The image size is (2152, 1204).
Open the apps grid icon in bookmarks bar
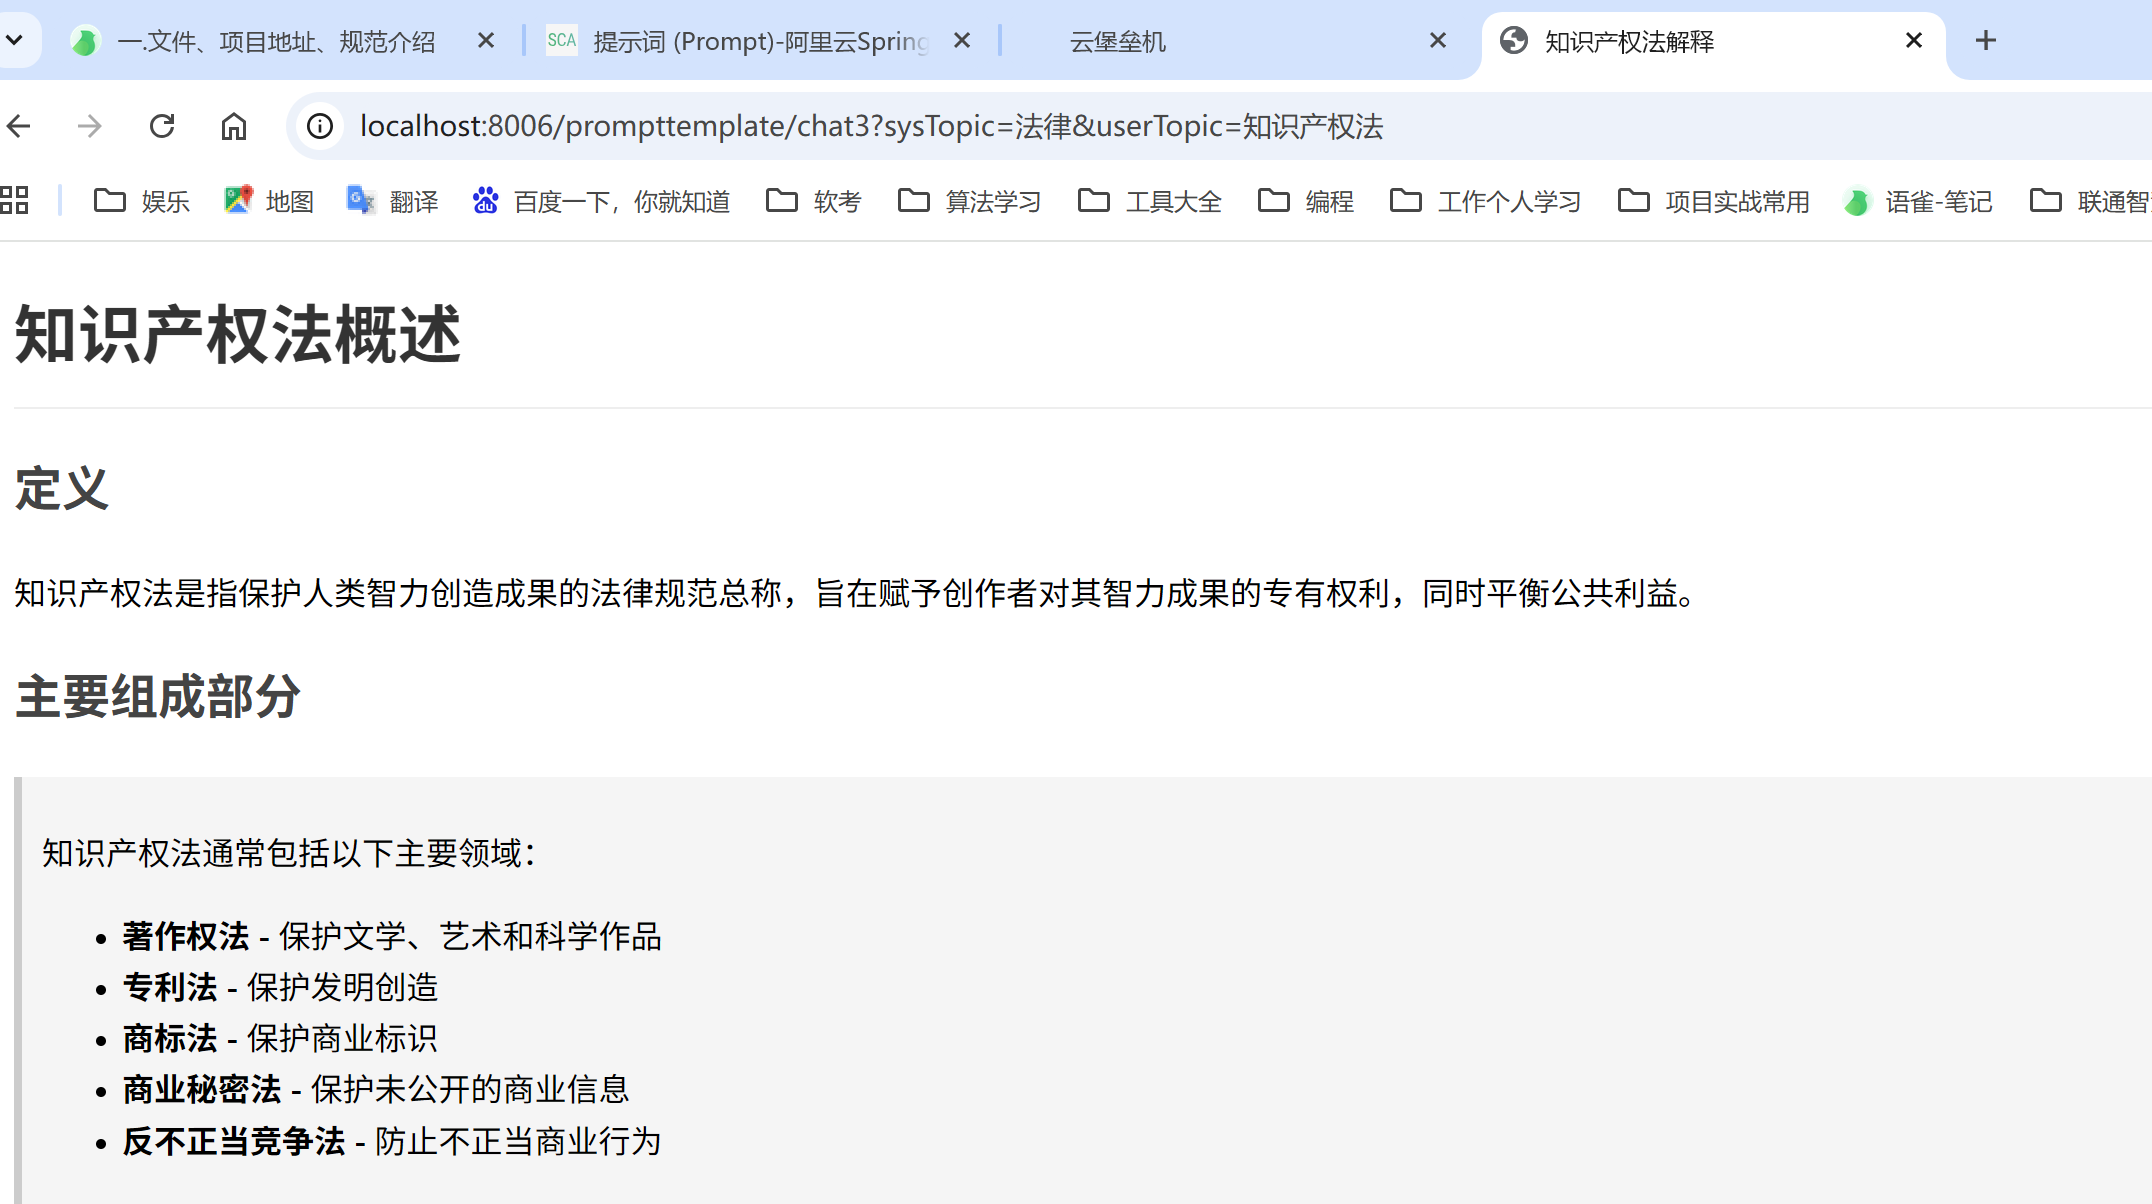pos(14,201)
